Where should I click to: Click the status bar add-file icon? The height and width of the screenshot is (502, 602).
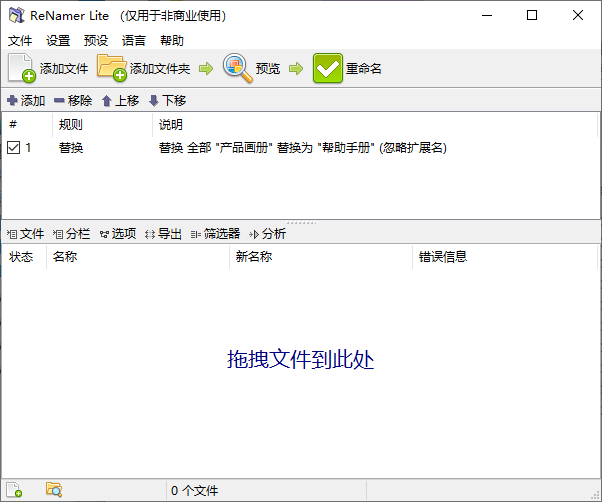14,490
